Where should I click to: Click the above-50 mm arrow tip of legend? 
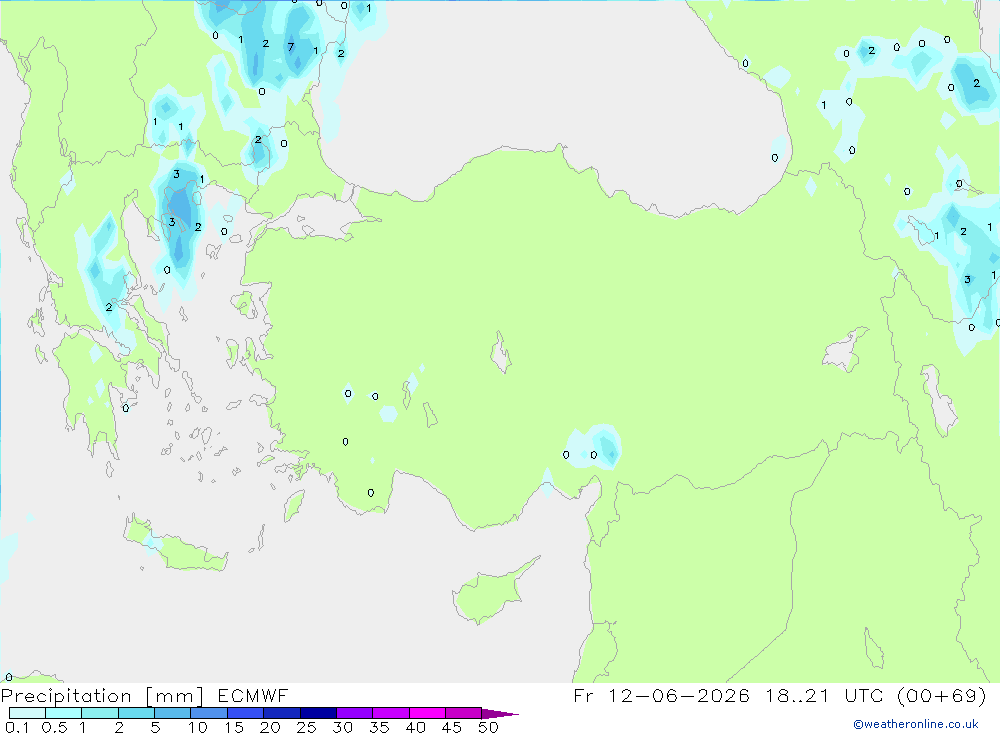pyautogui.click(x=500, y=714)
